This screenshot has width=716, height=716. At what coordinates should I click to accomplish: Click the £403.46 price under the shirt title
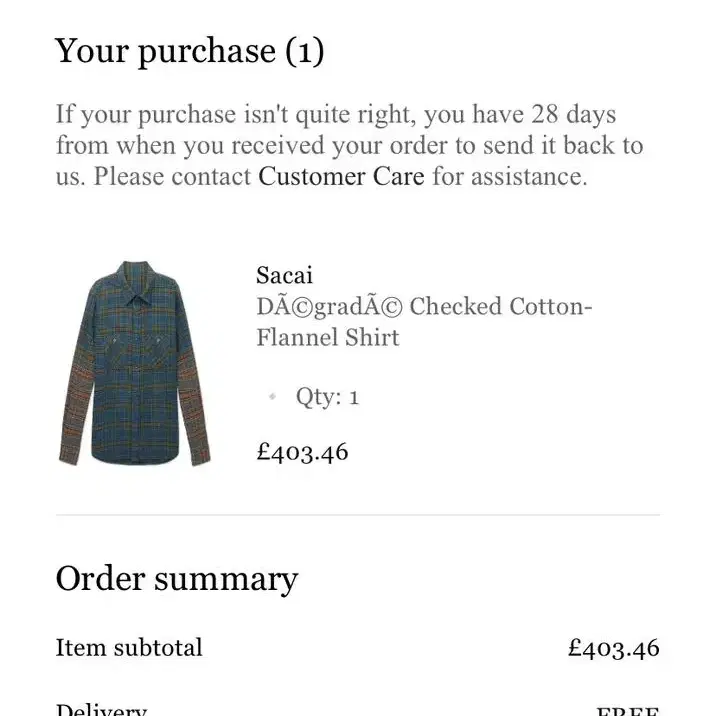pyautogui.click(x=302, y=452)
